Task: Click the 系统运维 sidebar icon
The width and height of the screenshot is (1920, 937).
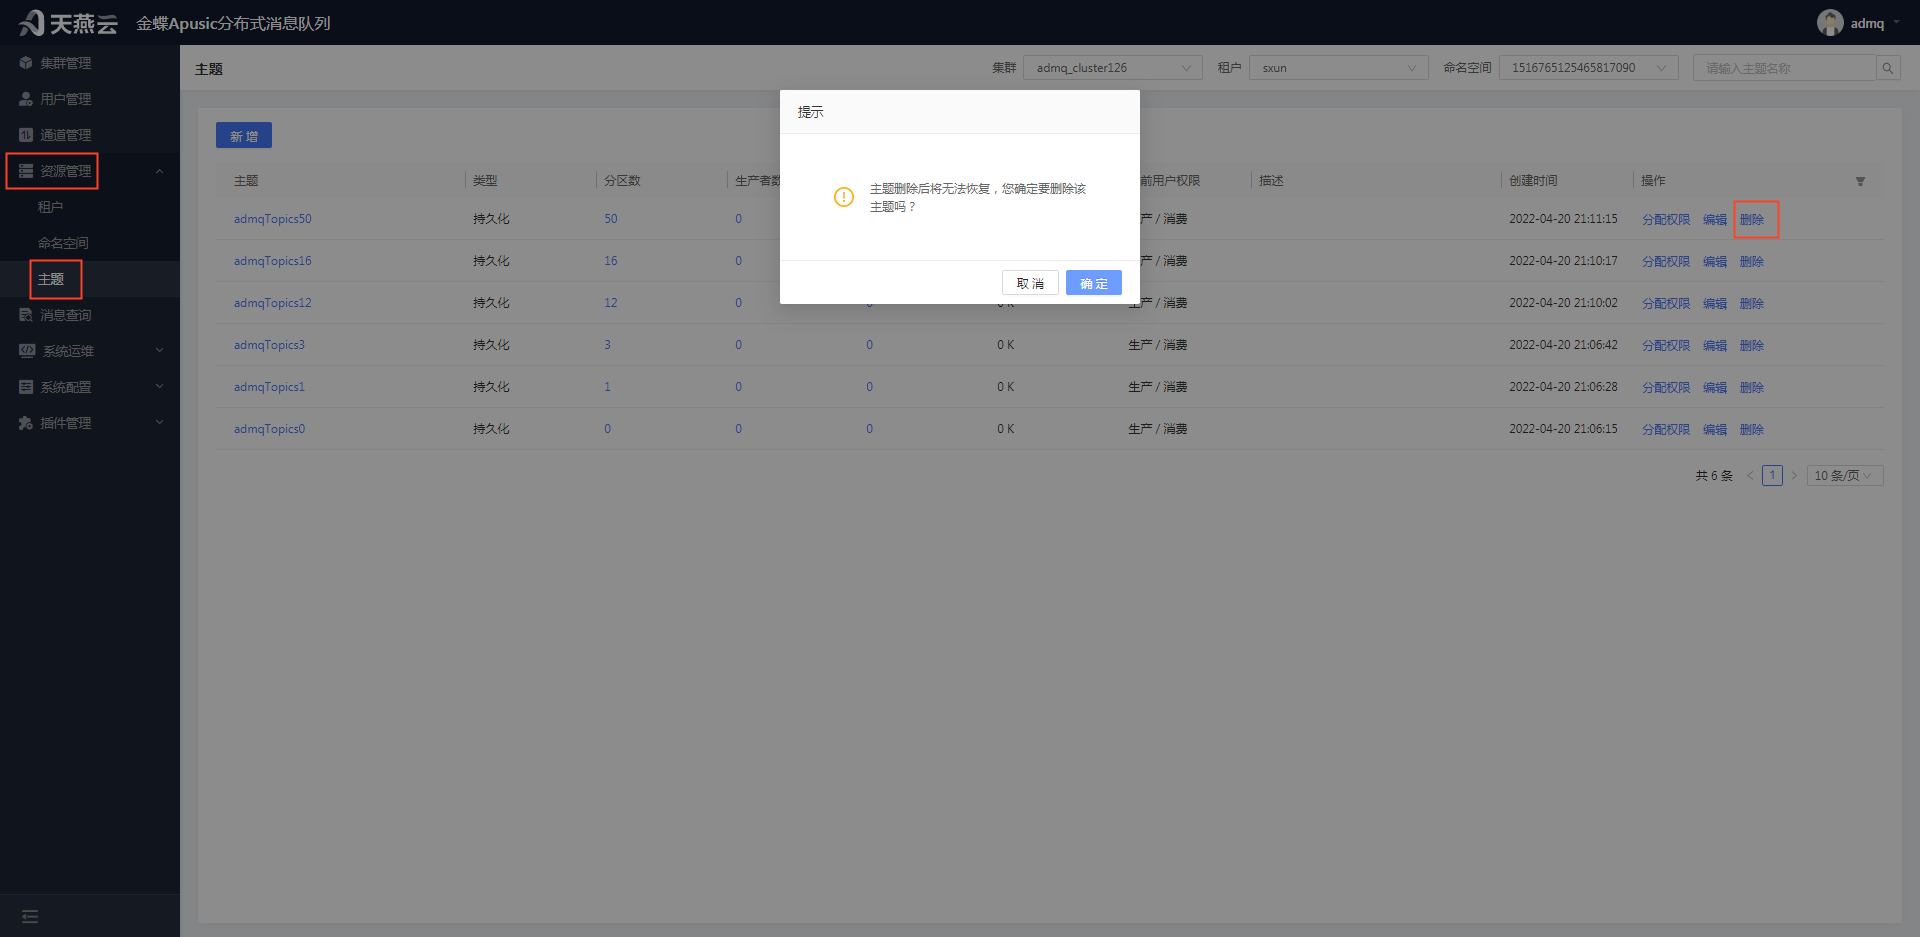Action: tap(27, 351)
